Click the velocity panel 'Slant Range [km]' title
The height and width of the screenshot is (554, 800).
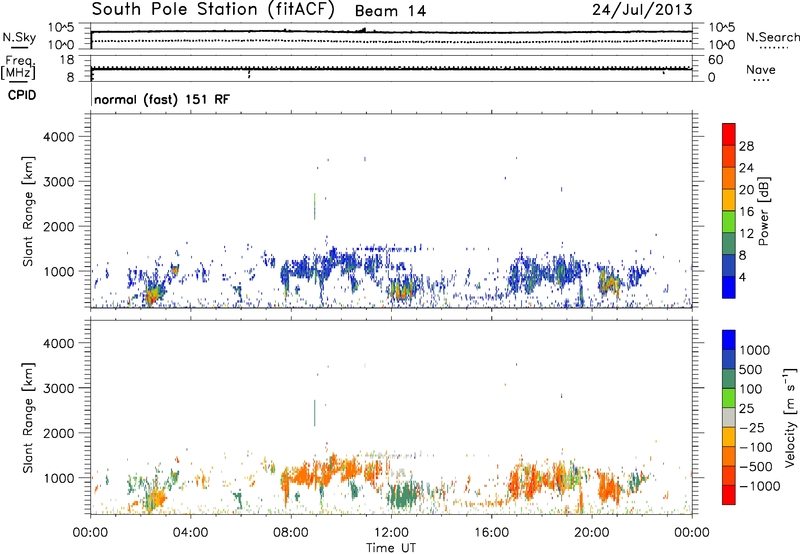[28, 418]
